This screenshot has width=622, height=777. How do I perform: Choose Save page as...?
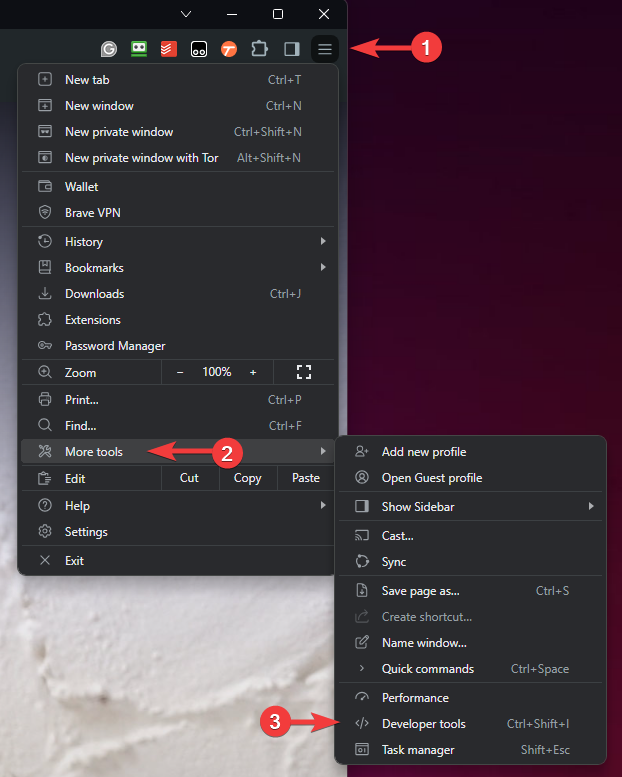coord(470,591)
